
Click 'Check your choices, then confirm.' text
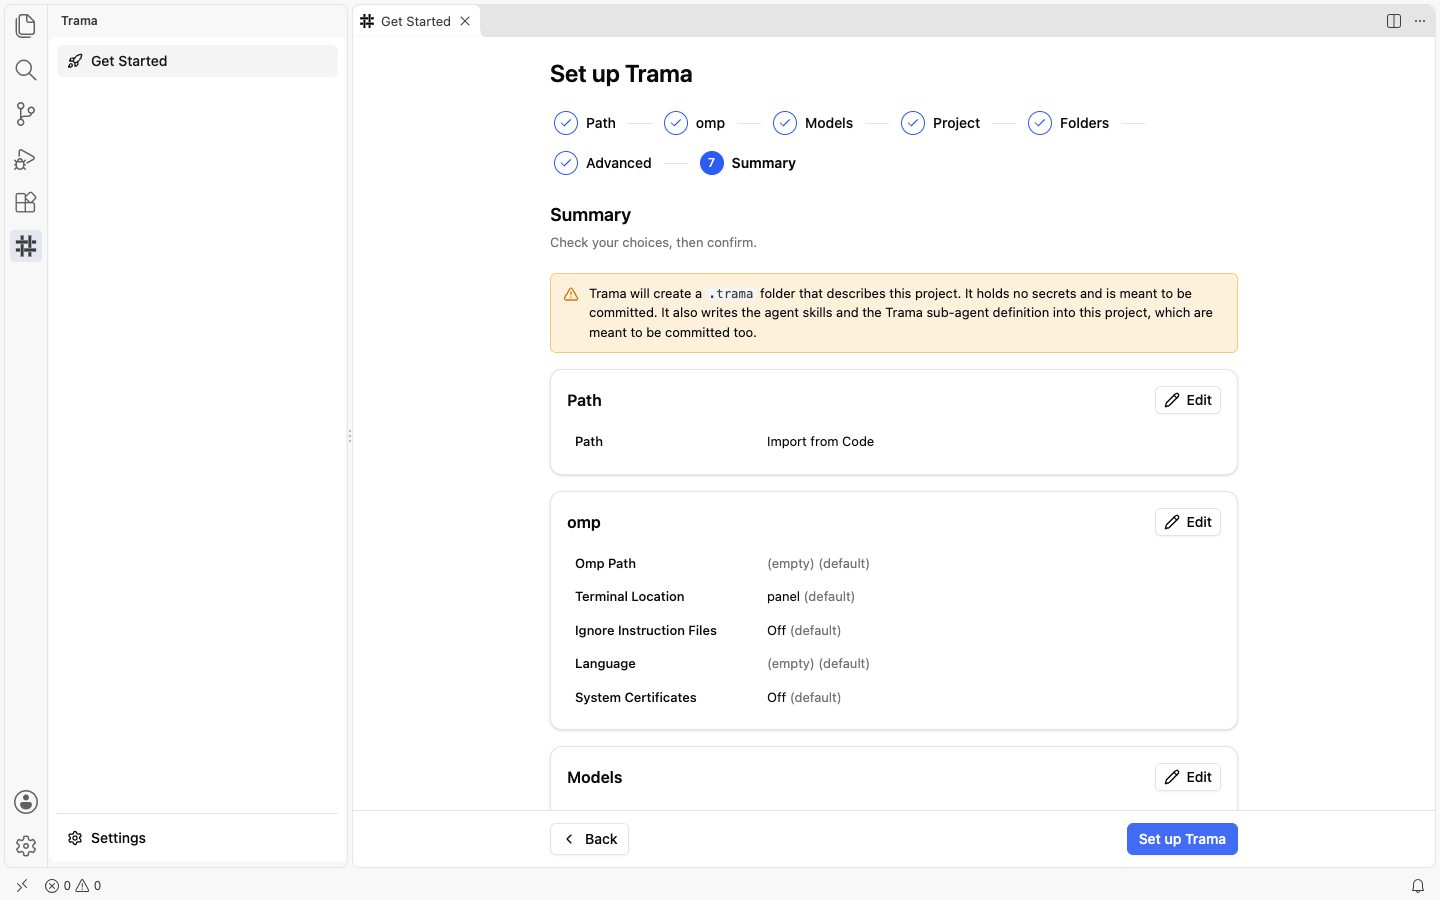point(653,242)
